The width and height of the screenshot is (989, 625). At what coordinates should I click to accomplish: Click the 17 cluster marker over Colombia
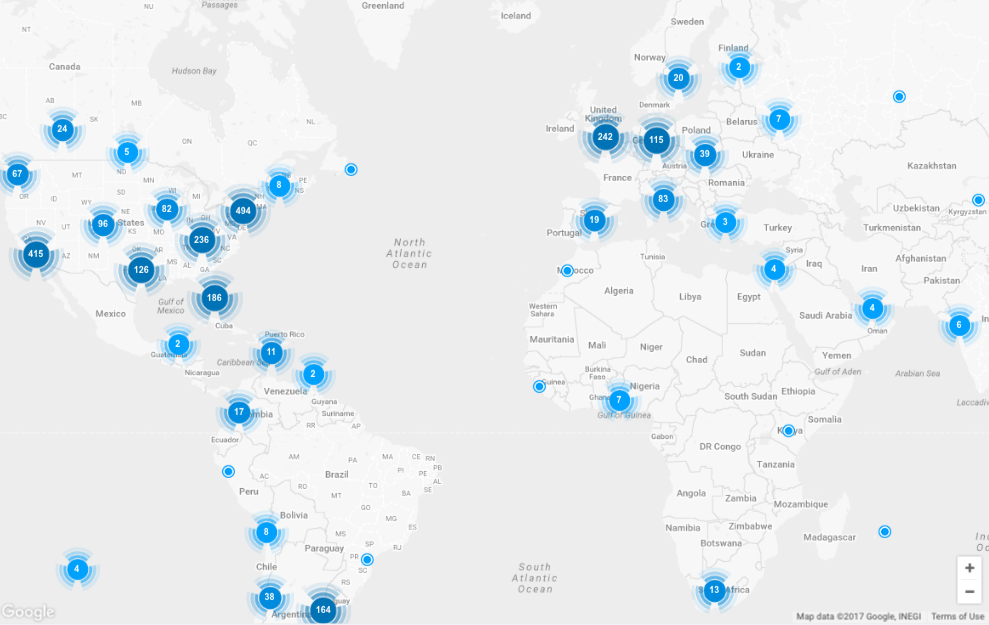(x=238, y=412)
